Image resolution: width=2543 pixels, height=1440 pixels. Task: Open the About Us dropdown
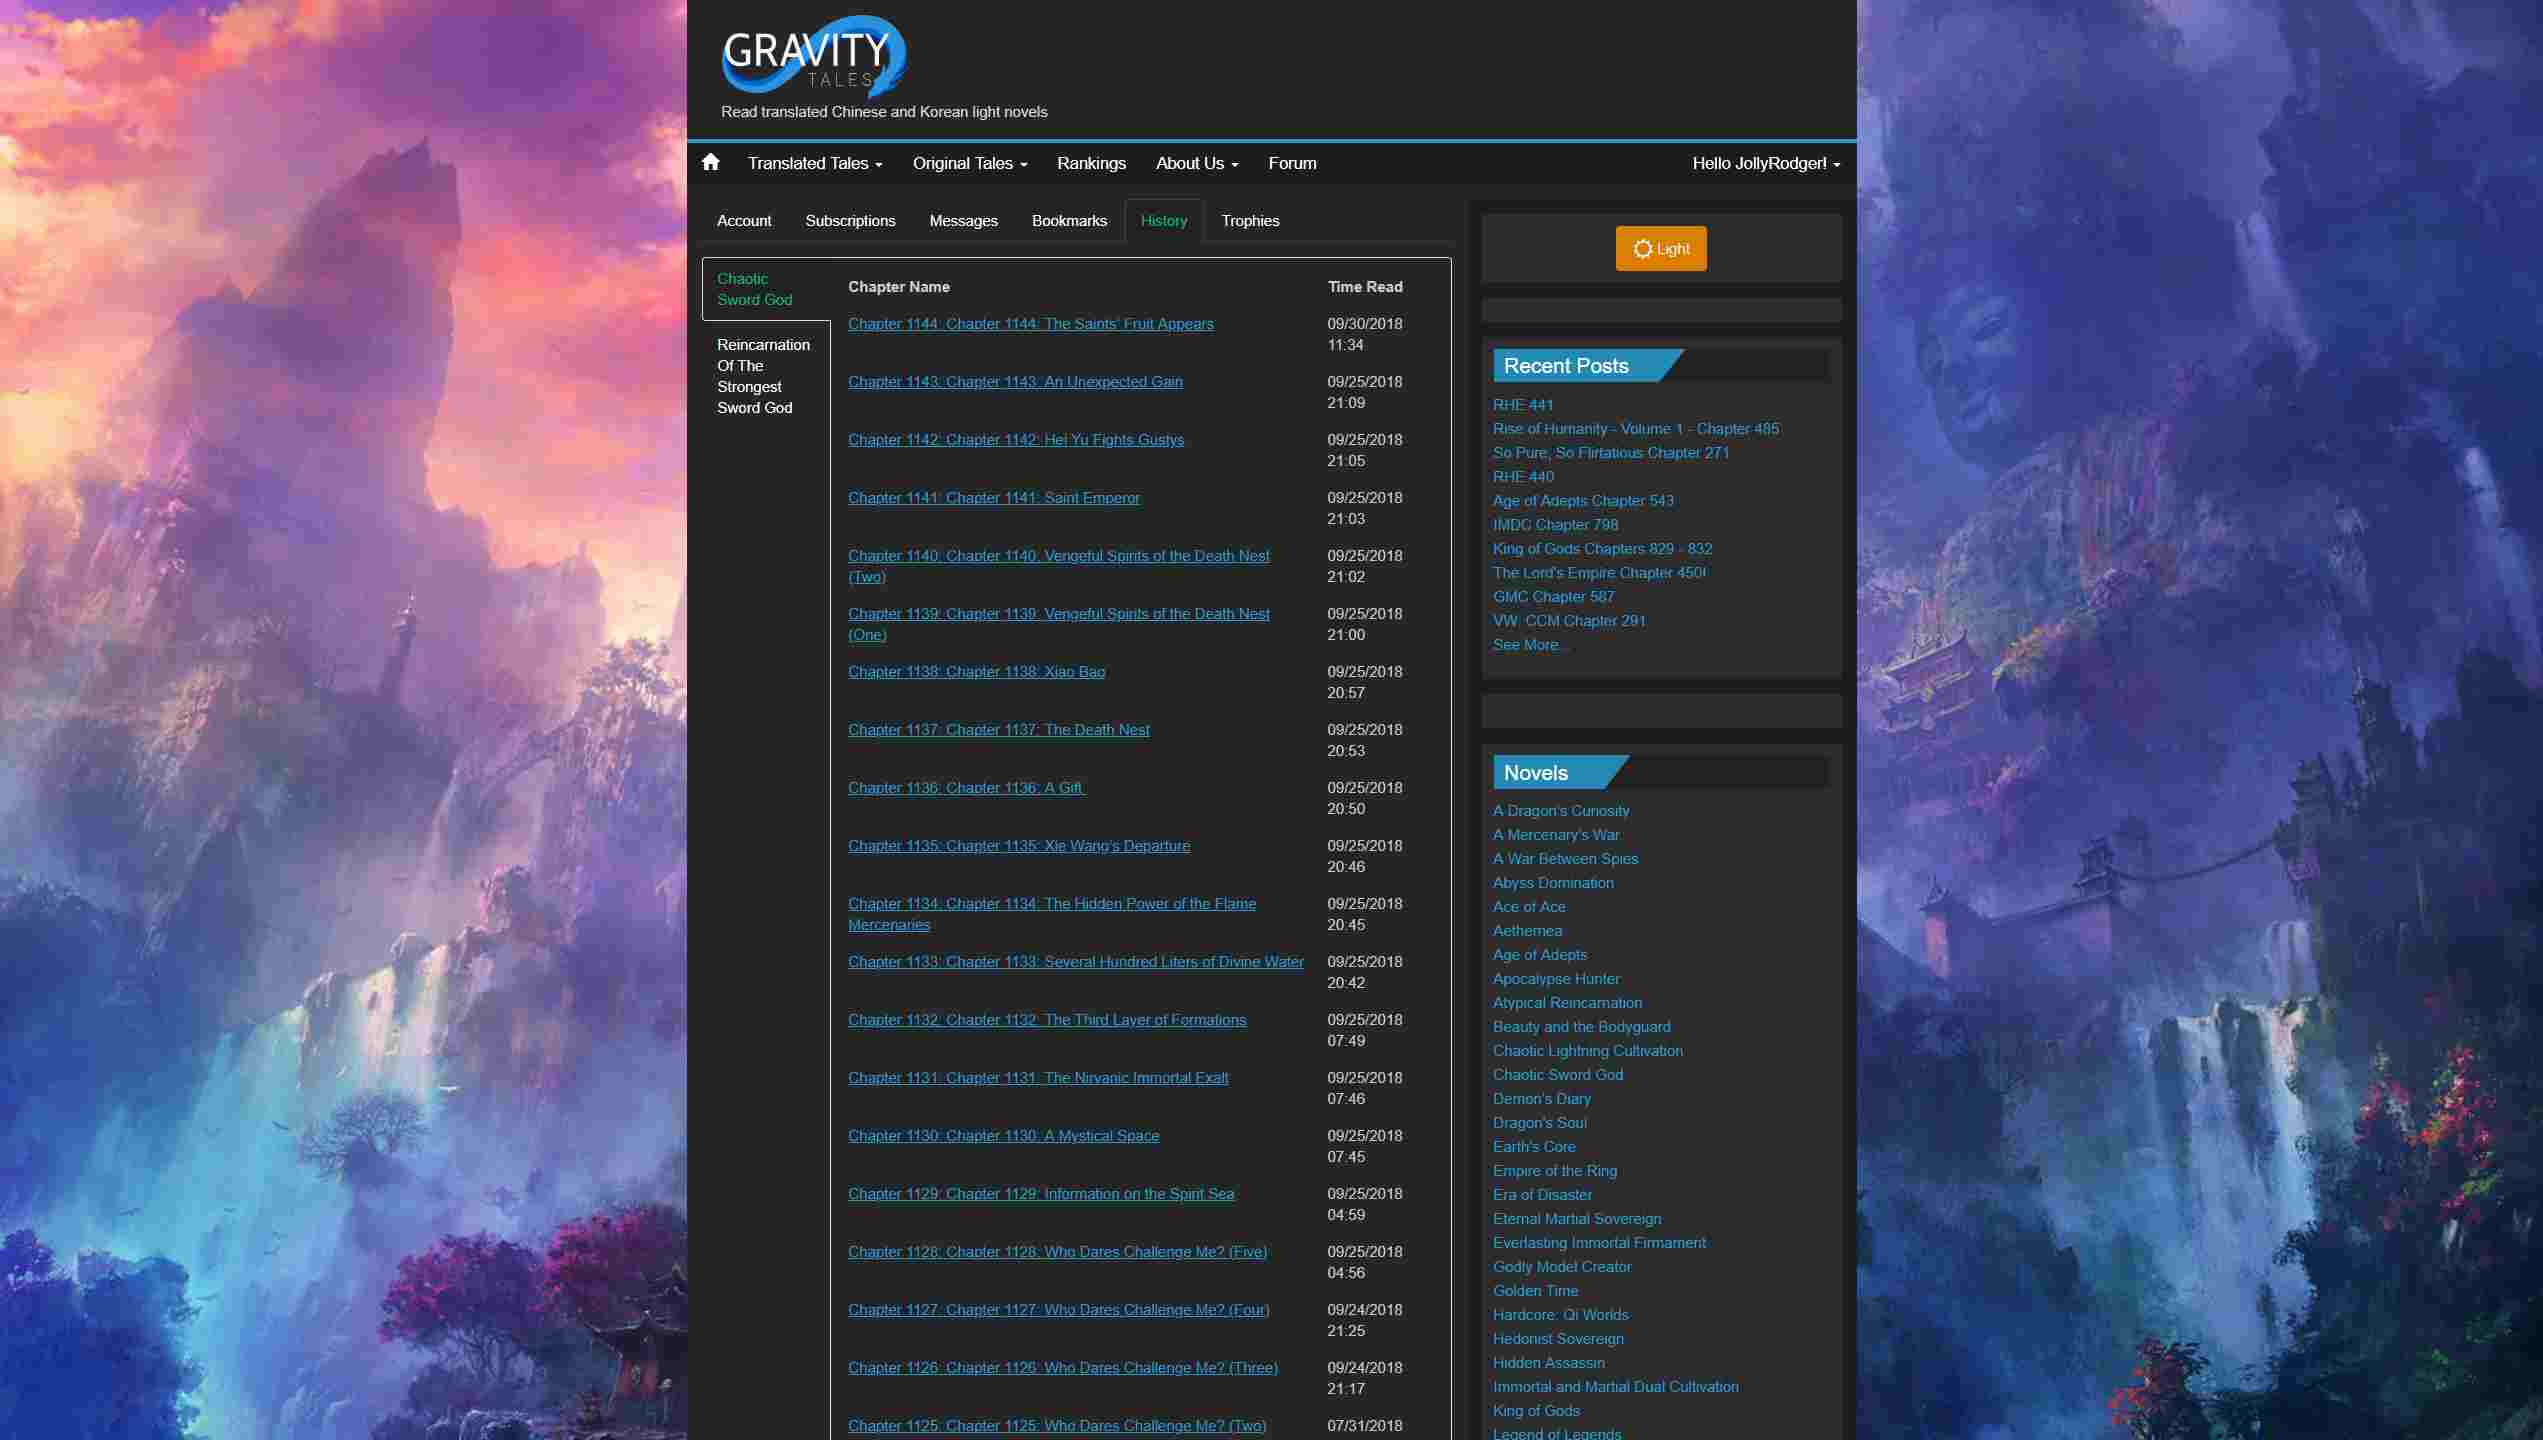(x=1196, y=163)
